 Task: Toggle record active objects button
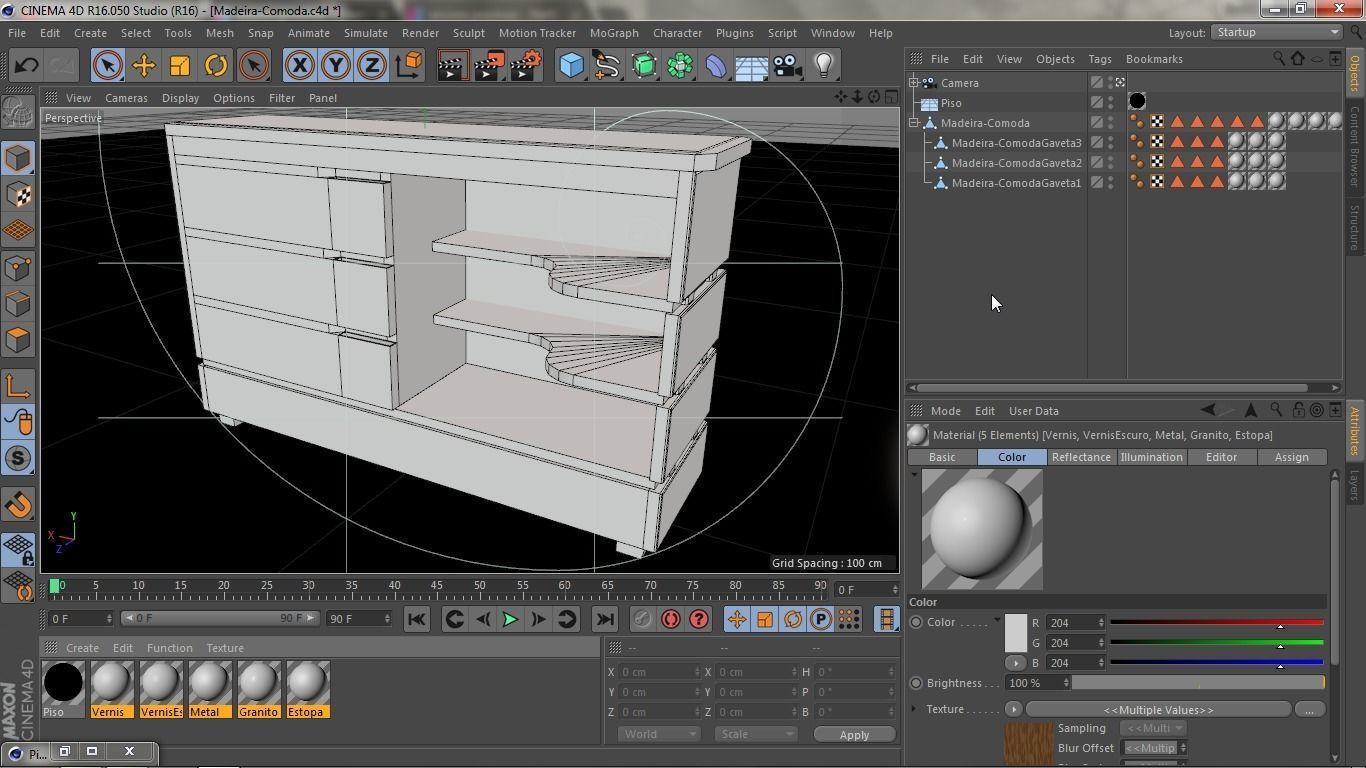coord(642,619)
